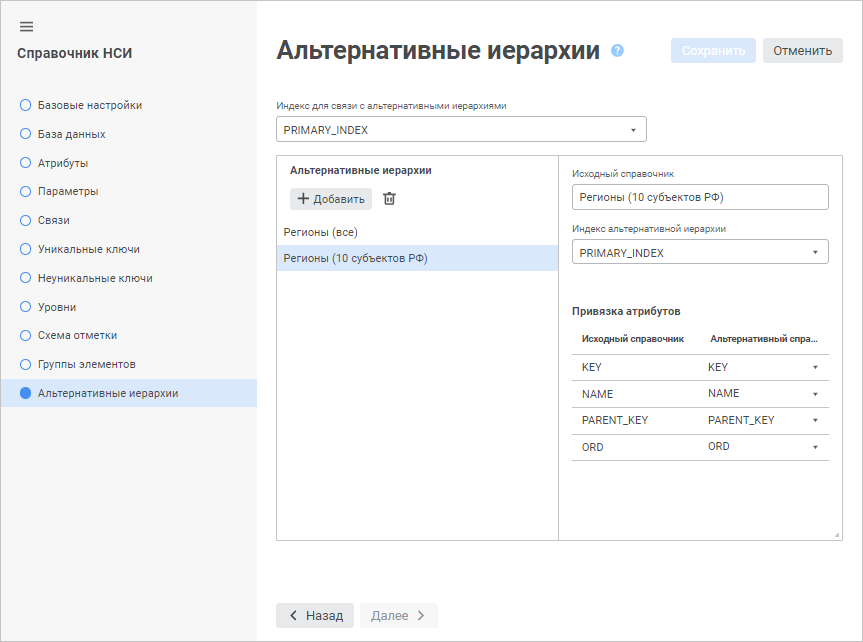This screenshot has width=863, height=642.
Task: Open the Уникальные ключи section
Action: pos(88,249)
